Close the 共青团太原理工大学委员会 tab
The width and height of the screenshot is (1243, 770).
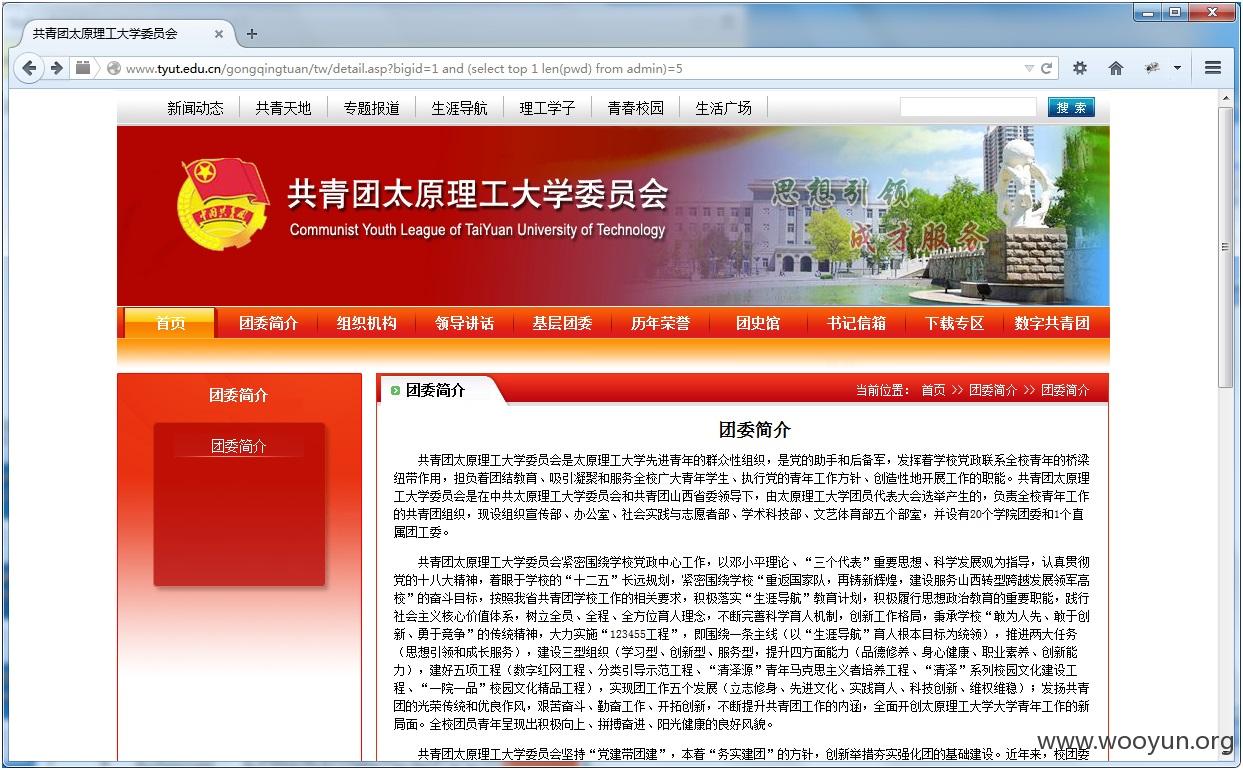click(x=219, y=33)
